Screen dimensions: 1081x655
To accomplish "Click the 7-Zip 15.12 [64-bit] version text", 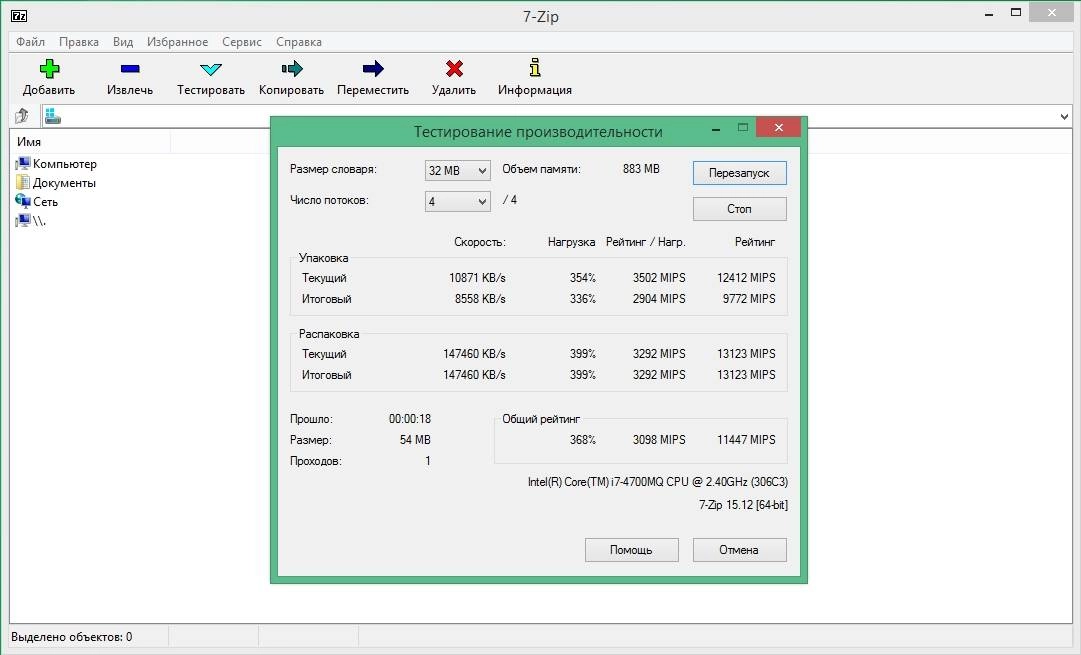I will click(743, 505).
